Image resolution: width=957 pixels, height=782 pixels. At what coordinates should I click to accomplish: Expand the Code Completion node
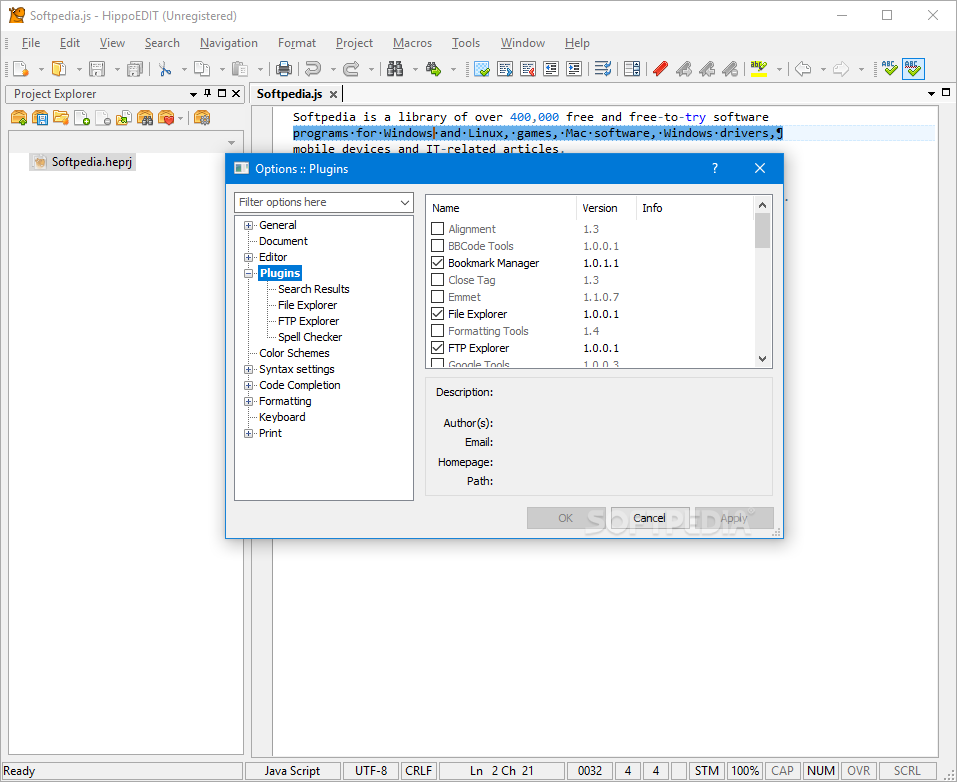click(x=248, y=385)
